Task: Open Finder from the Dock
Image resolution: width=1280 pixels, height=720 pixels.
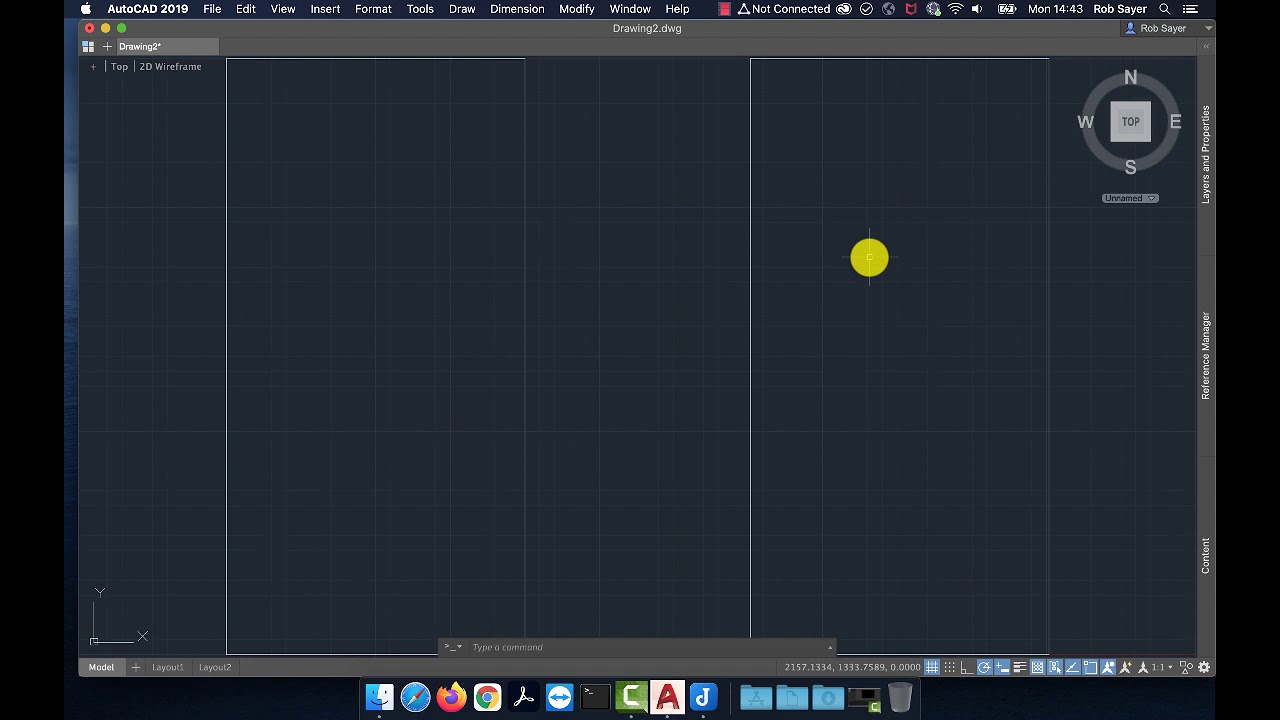Action: (380, 697)
